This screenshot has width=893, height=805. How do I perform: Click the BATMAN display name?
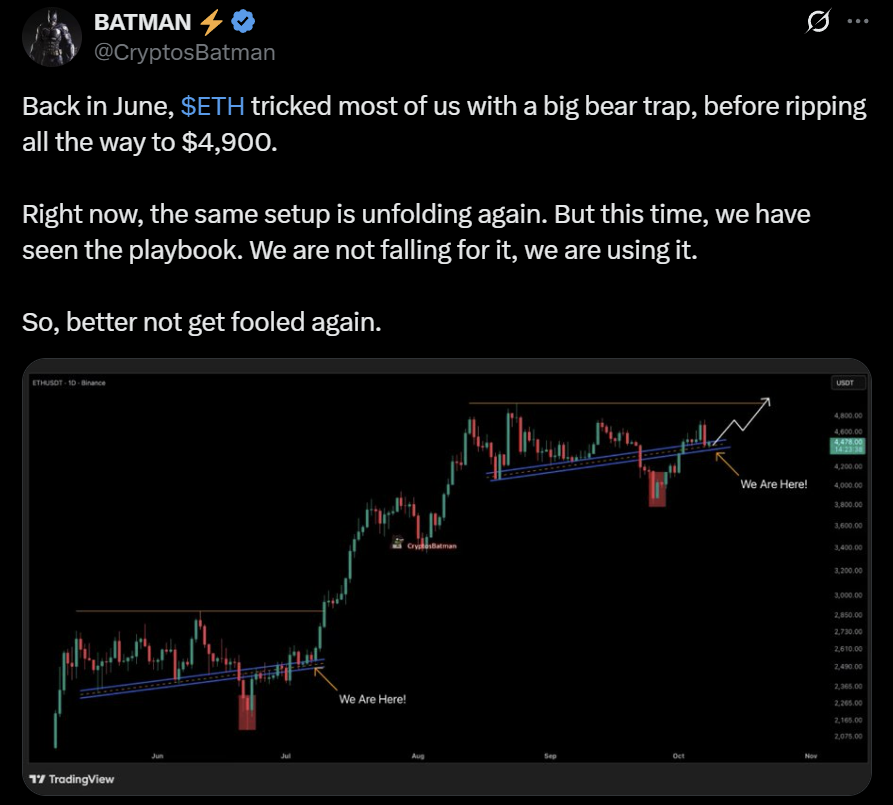(143, 21)
